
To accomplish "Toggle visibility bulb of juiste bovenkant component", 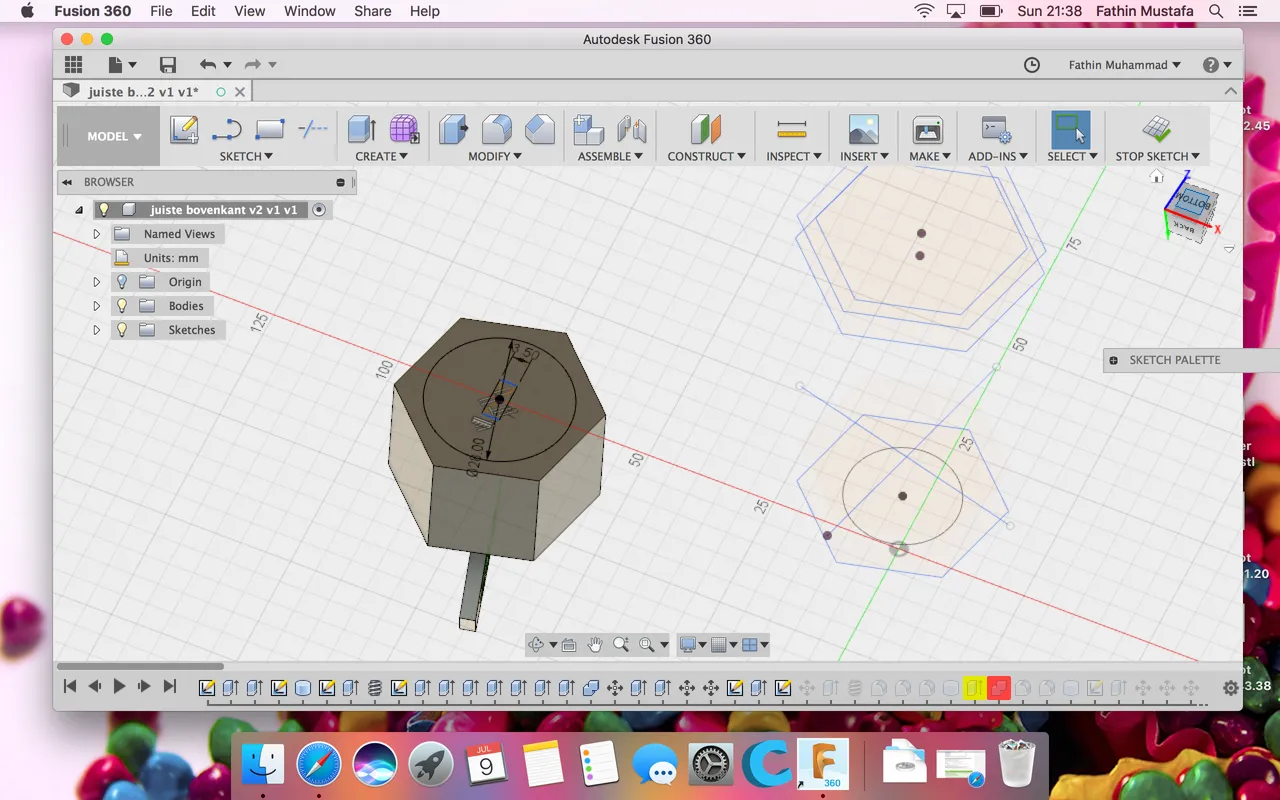I will 103,210.
